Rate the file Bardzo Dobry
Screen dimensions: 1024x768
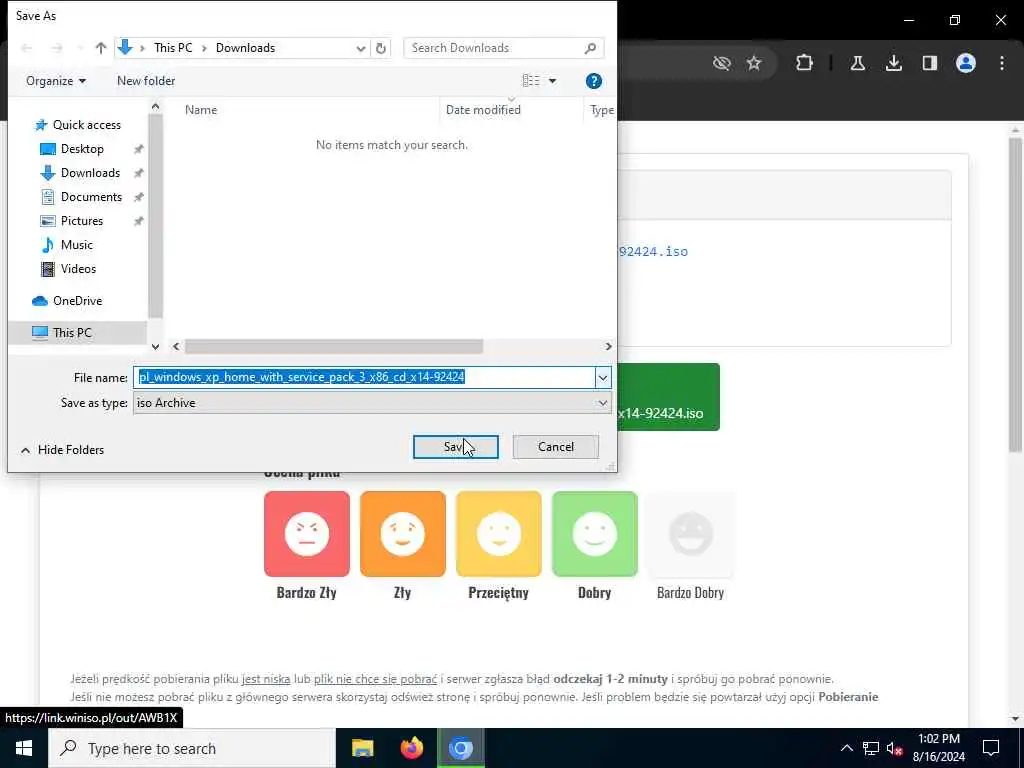(x=690, y=534)
